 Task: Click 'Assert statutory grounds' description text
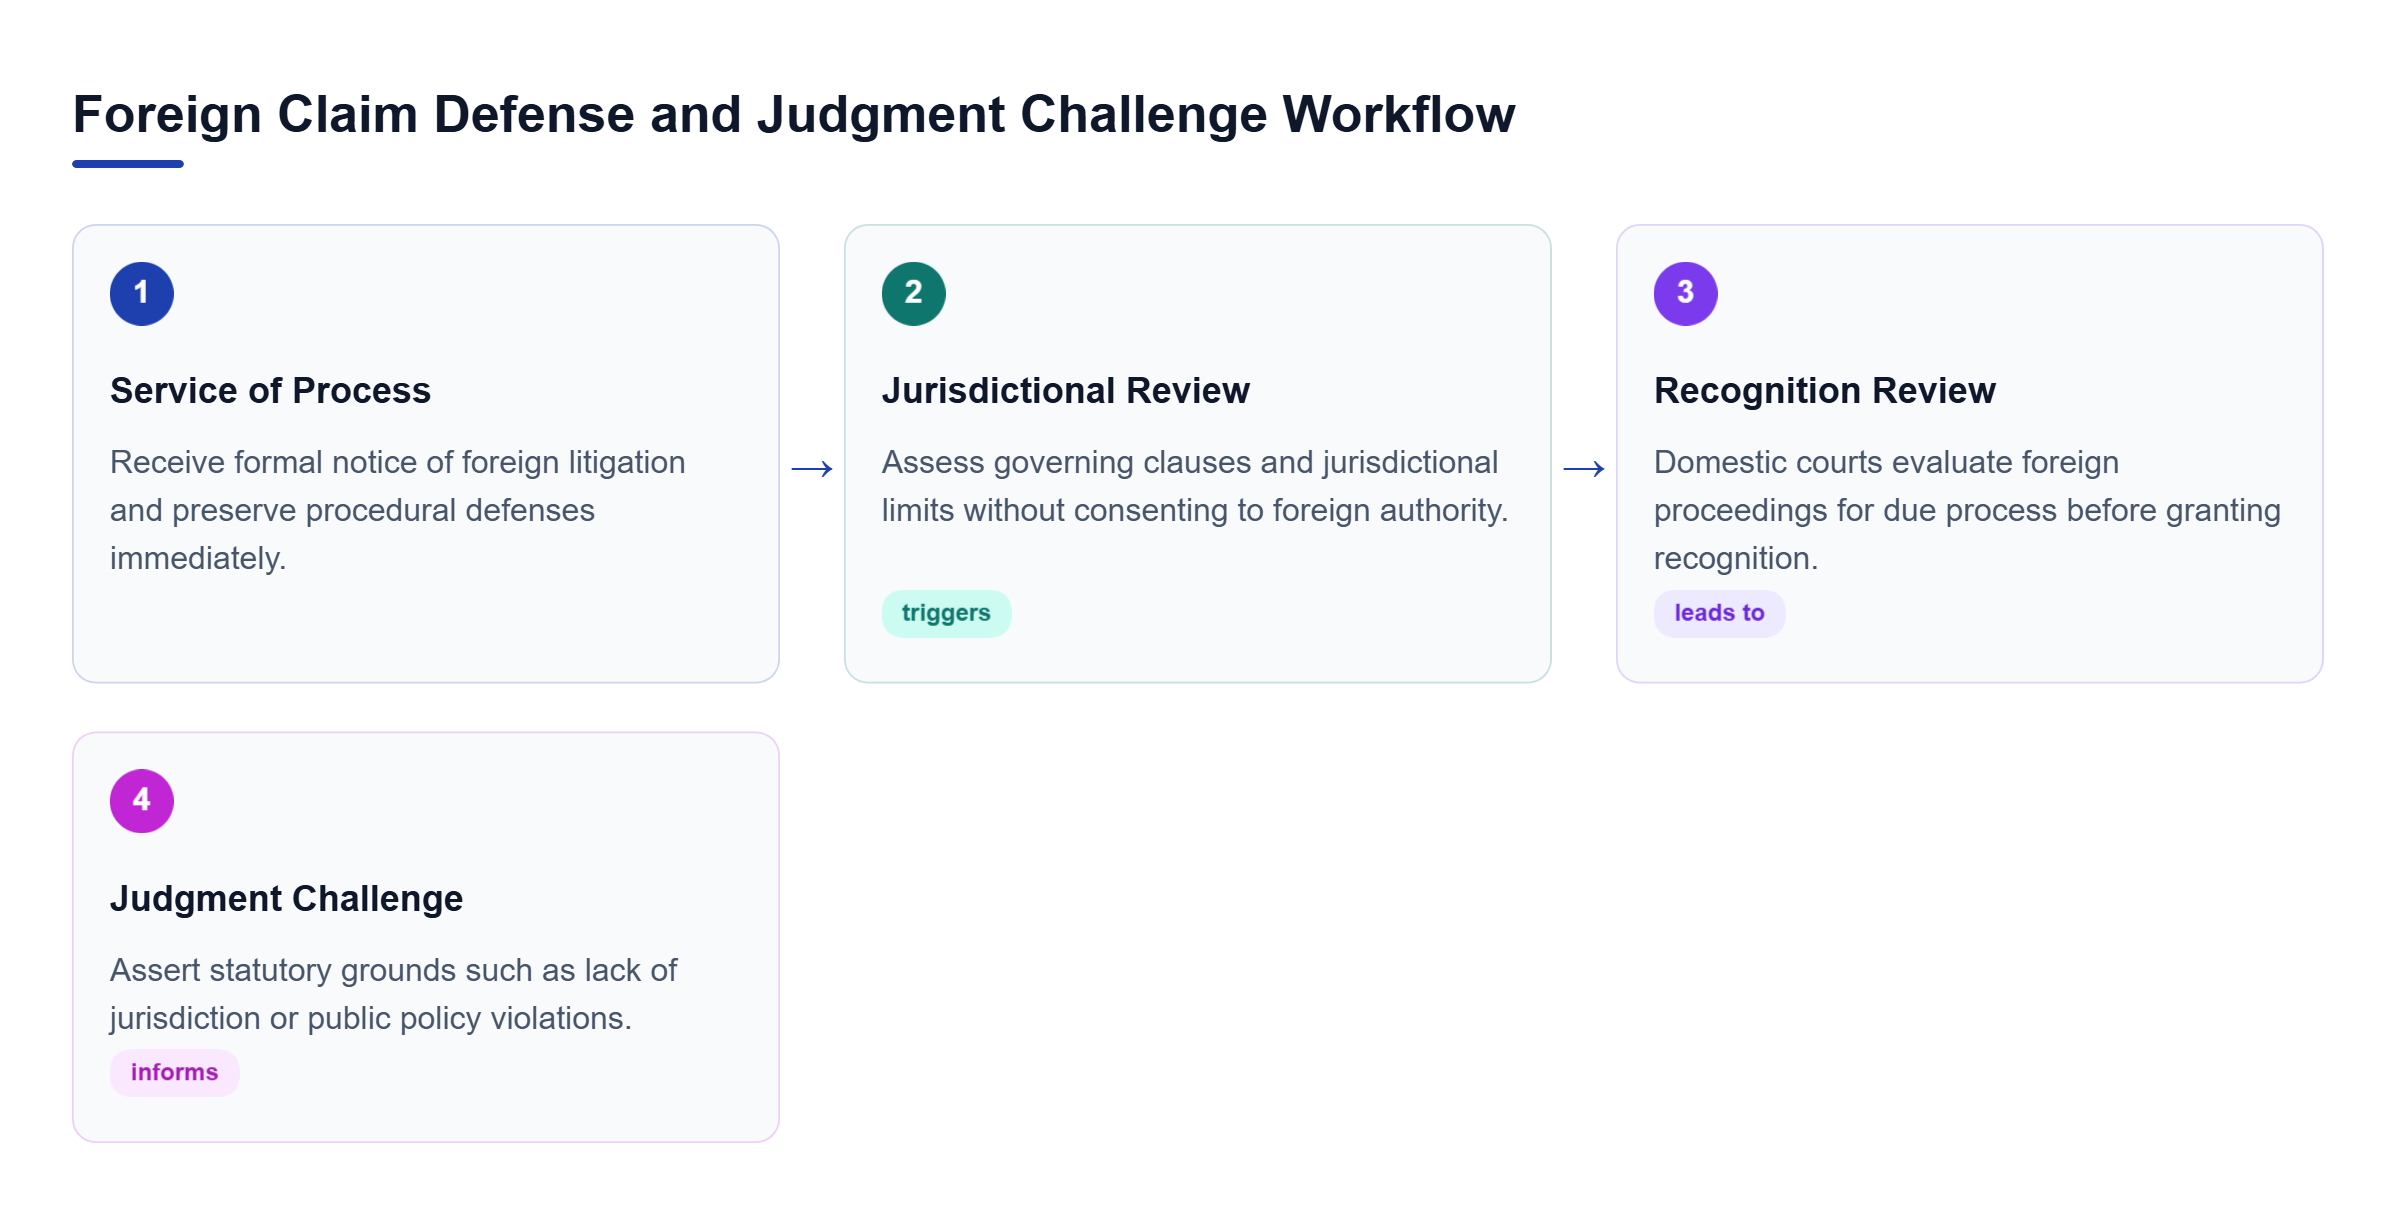click(394, 994)
